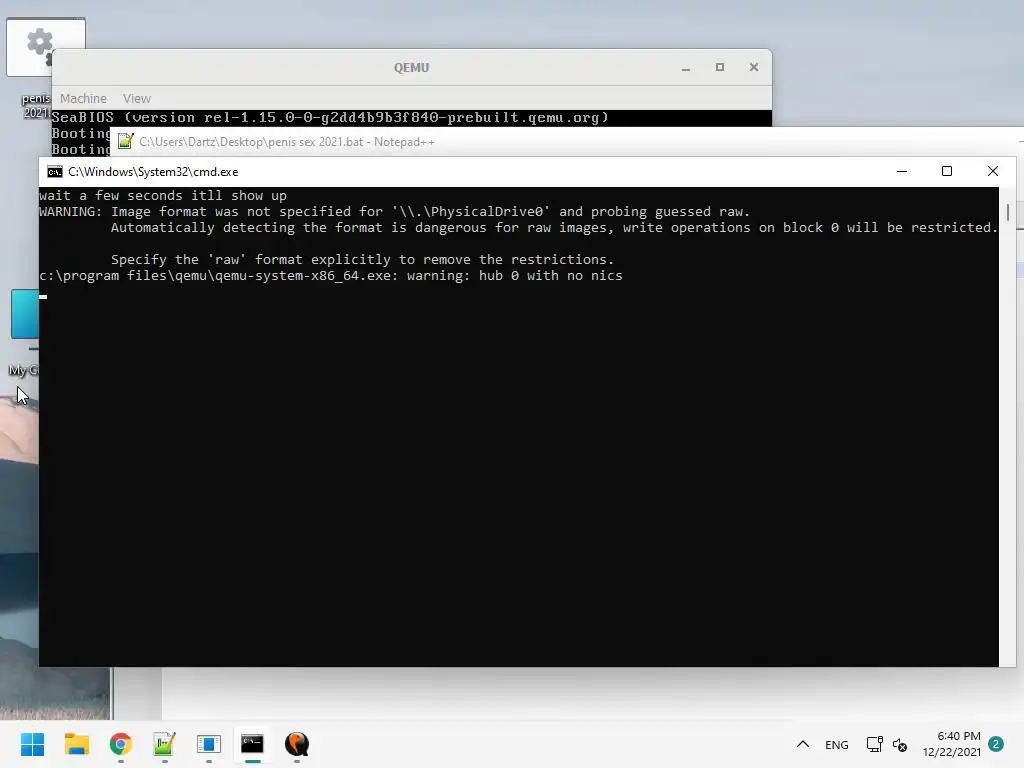Select the My Computer desktop icon
The image size is (1024, 768).
tap(25, 333)
